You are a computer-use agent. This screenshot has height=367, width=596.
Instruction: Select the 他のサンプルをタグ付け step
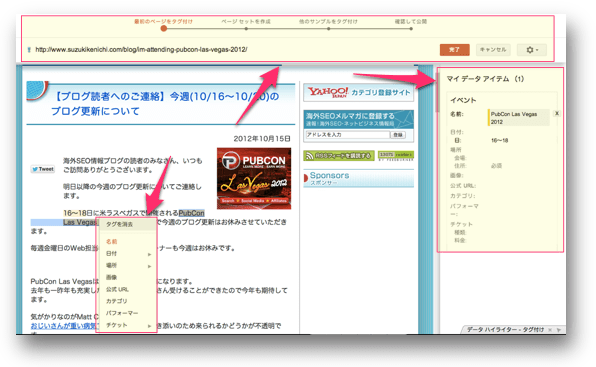coord(328,22)
